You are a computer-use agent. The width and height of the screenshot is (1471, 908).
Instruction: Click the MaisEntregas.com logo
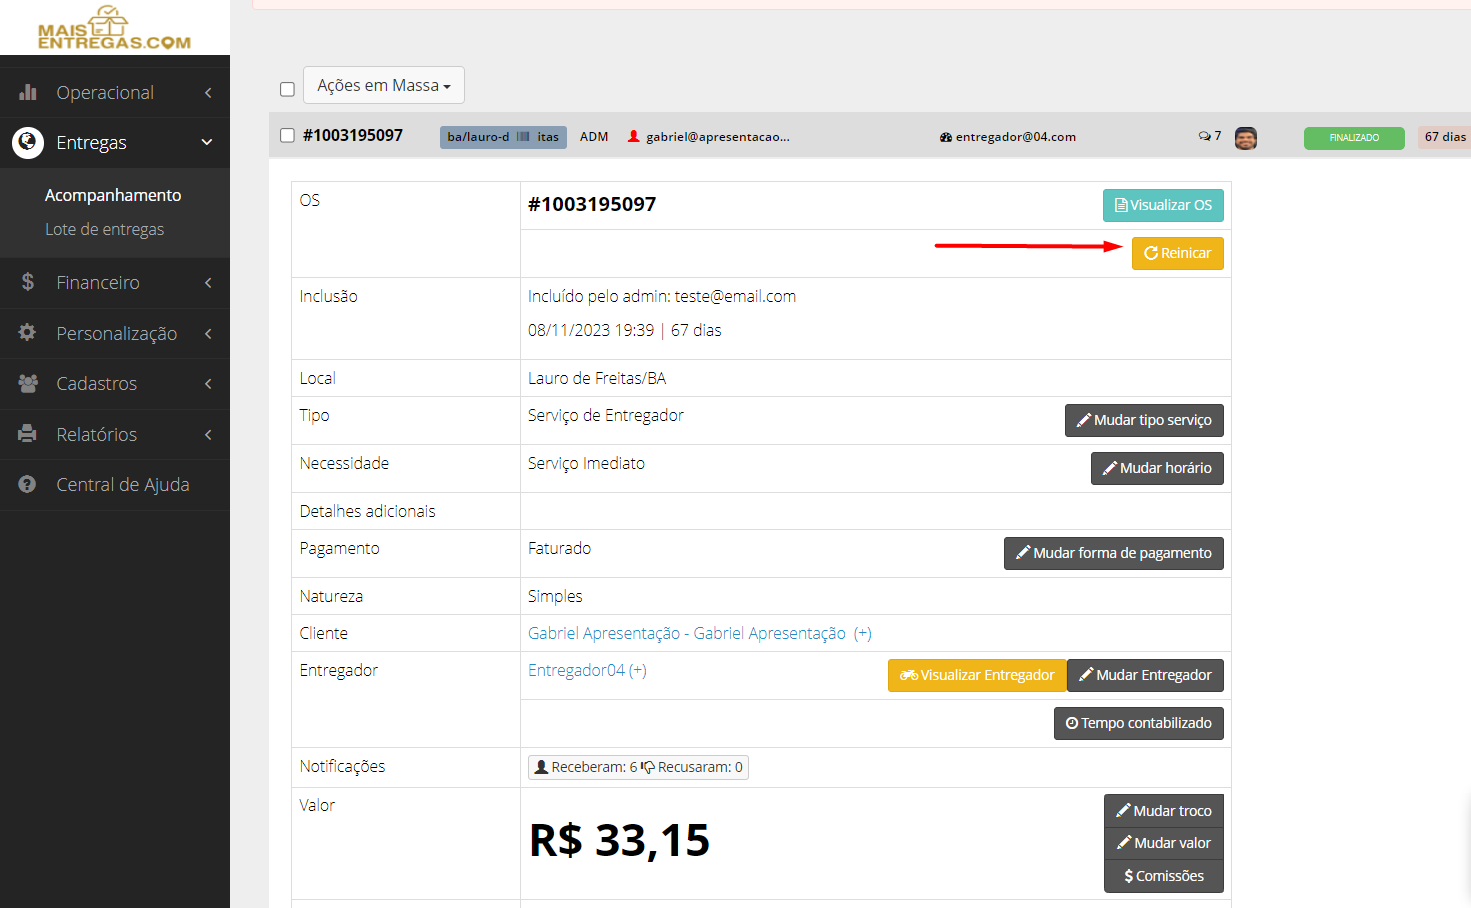[x=114, y=28]
